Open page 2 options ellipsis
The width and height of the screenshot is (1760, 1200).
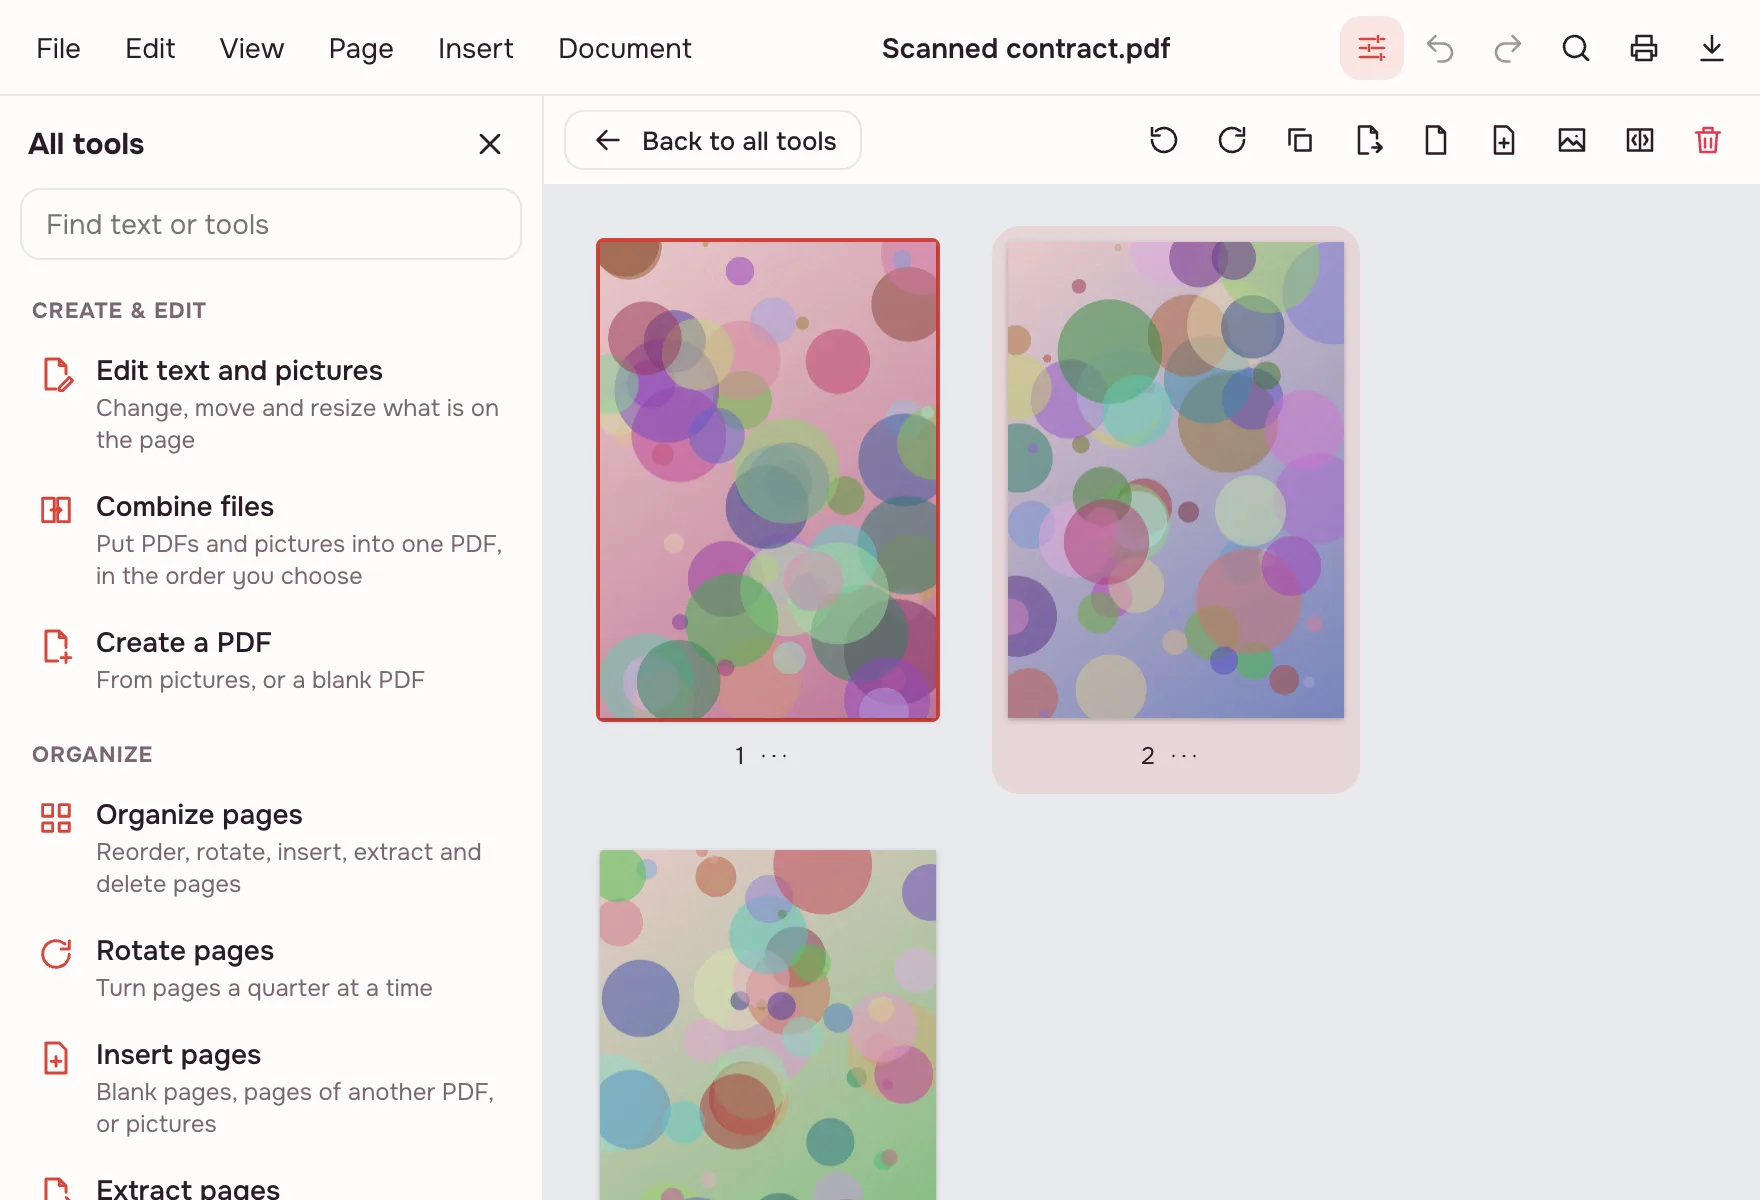point(1184,756)
